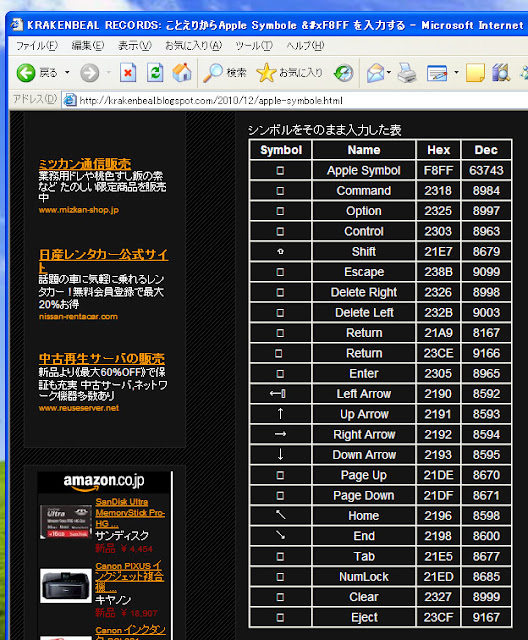Click the Forward arrow button
The image size is (528, 640).
pos(89,73)
